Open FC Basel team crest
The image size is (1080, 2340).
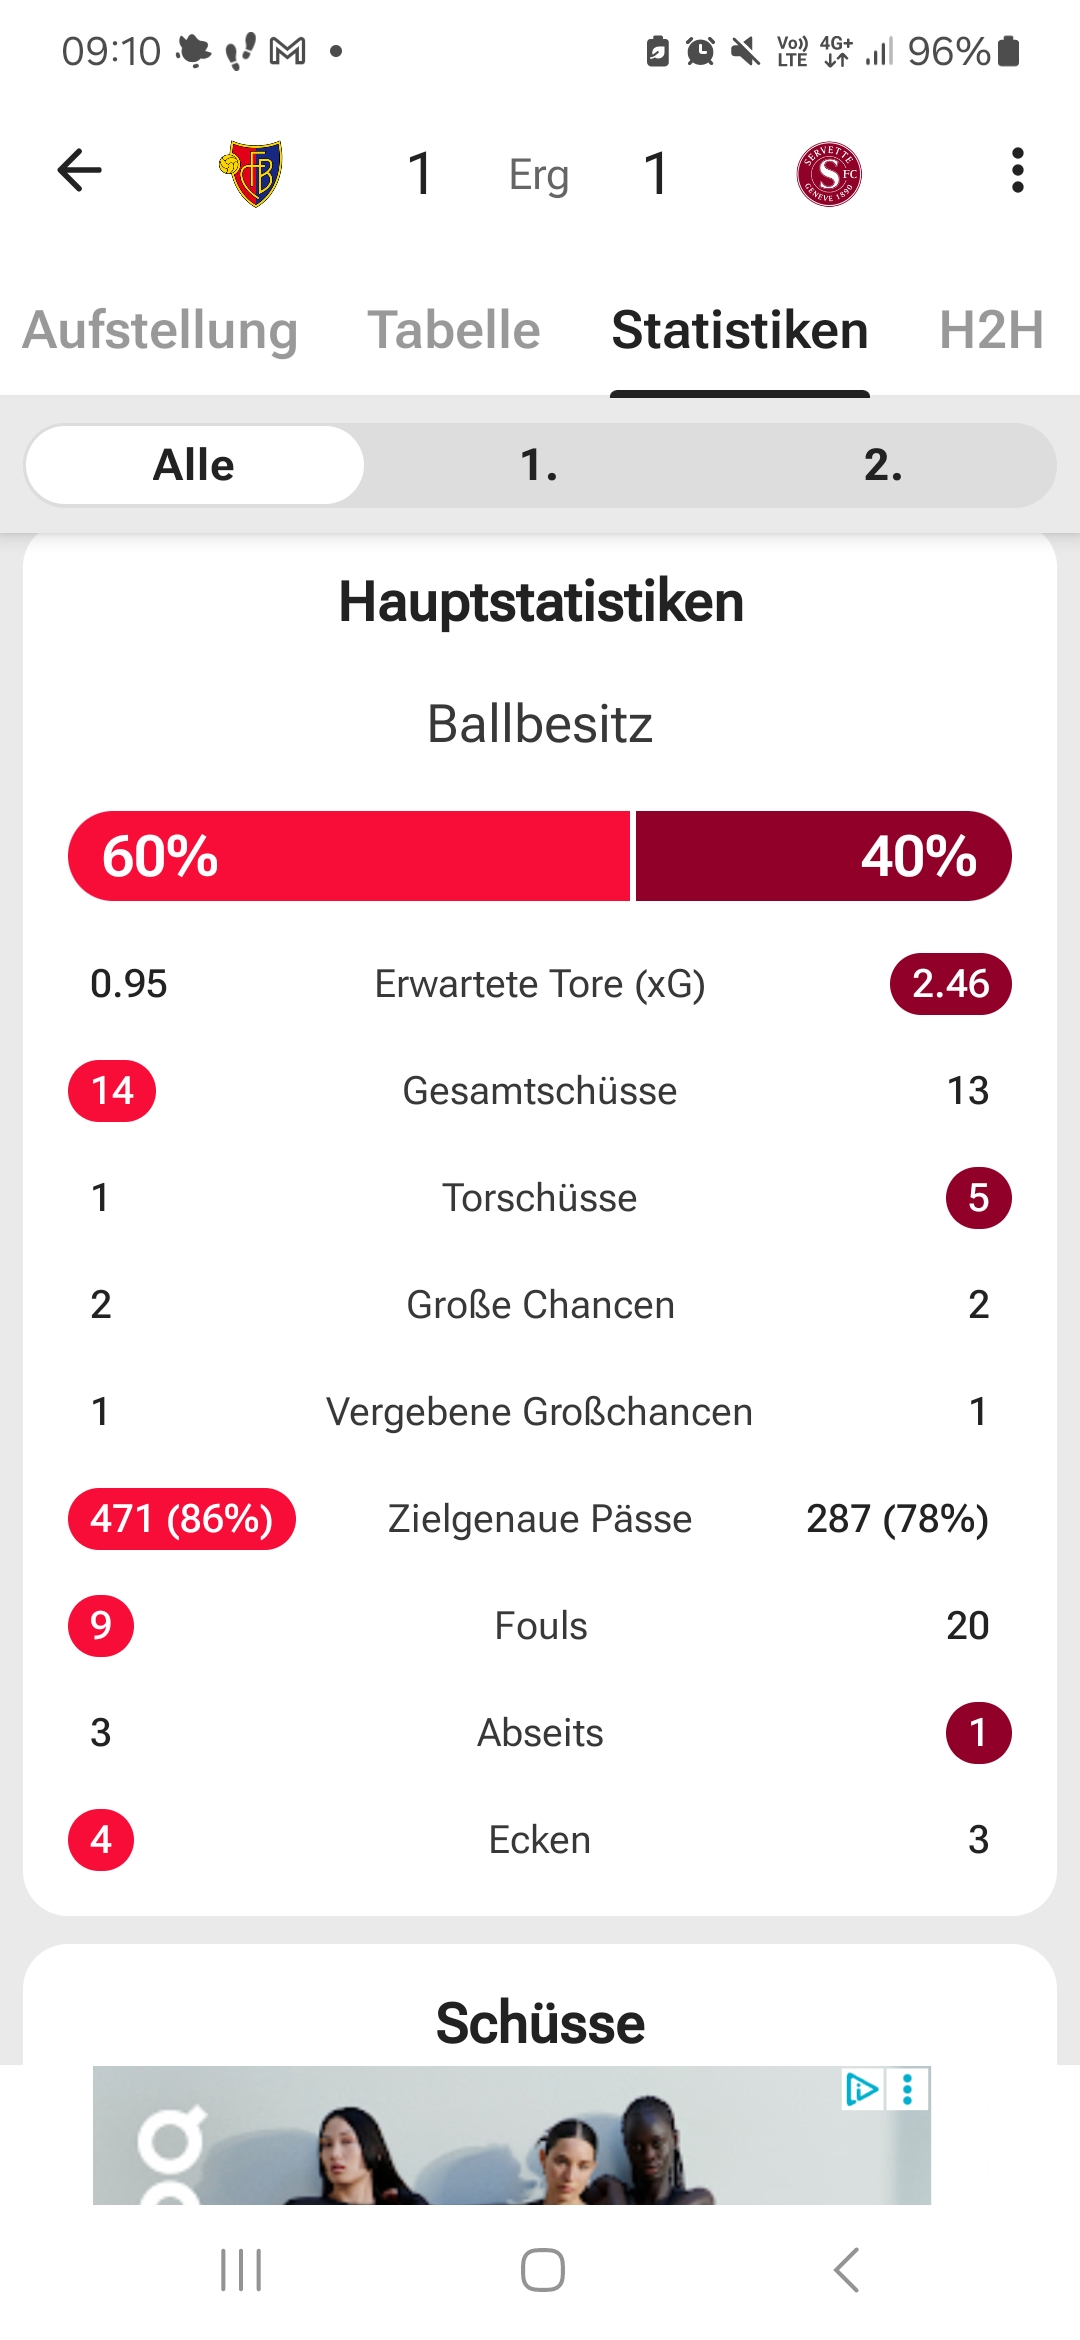pos(251,173)
